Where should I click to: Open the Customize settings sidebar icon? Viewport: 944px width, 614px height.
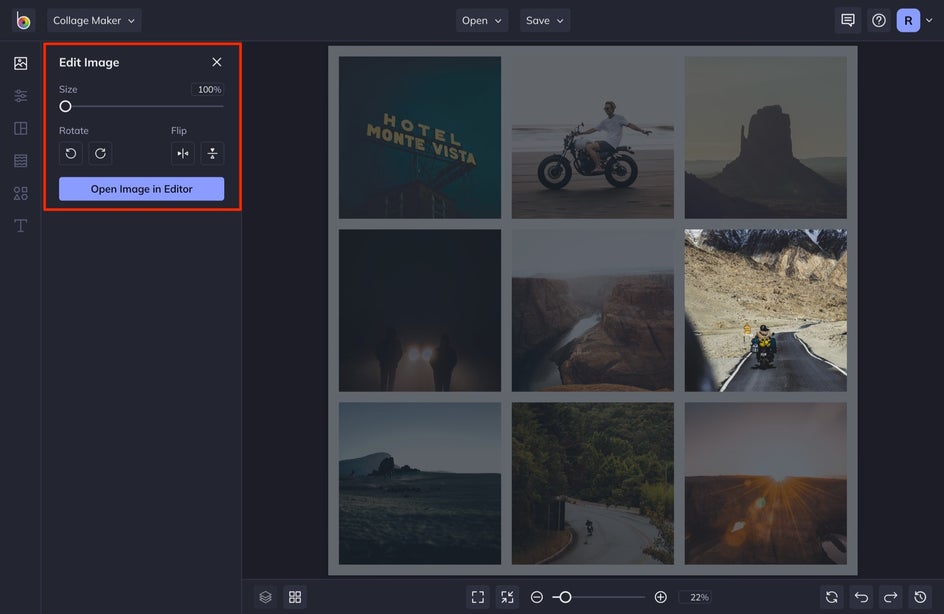pyautogui.click(x=20, y=96)
